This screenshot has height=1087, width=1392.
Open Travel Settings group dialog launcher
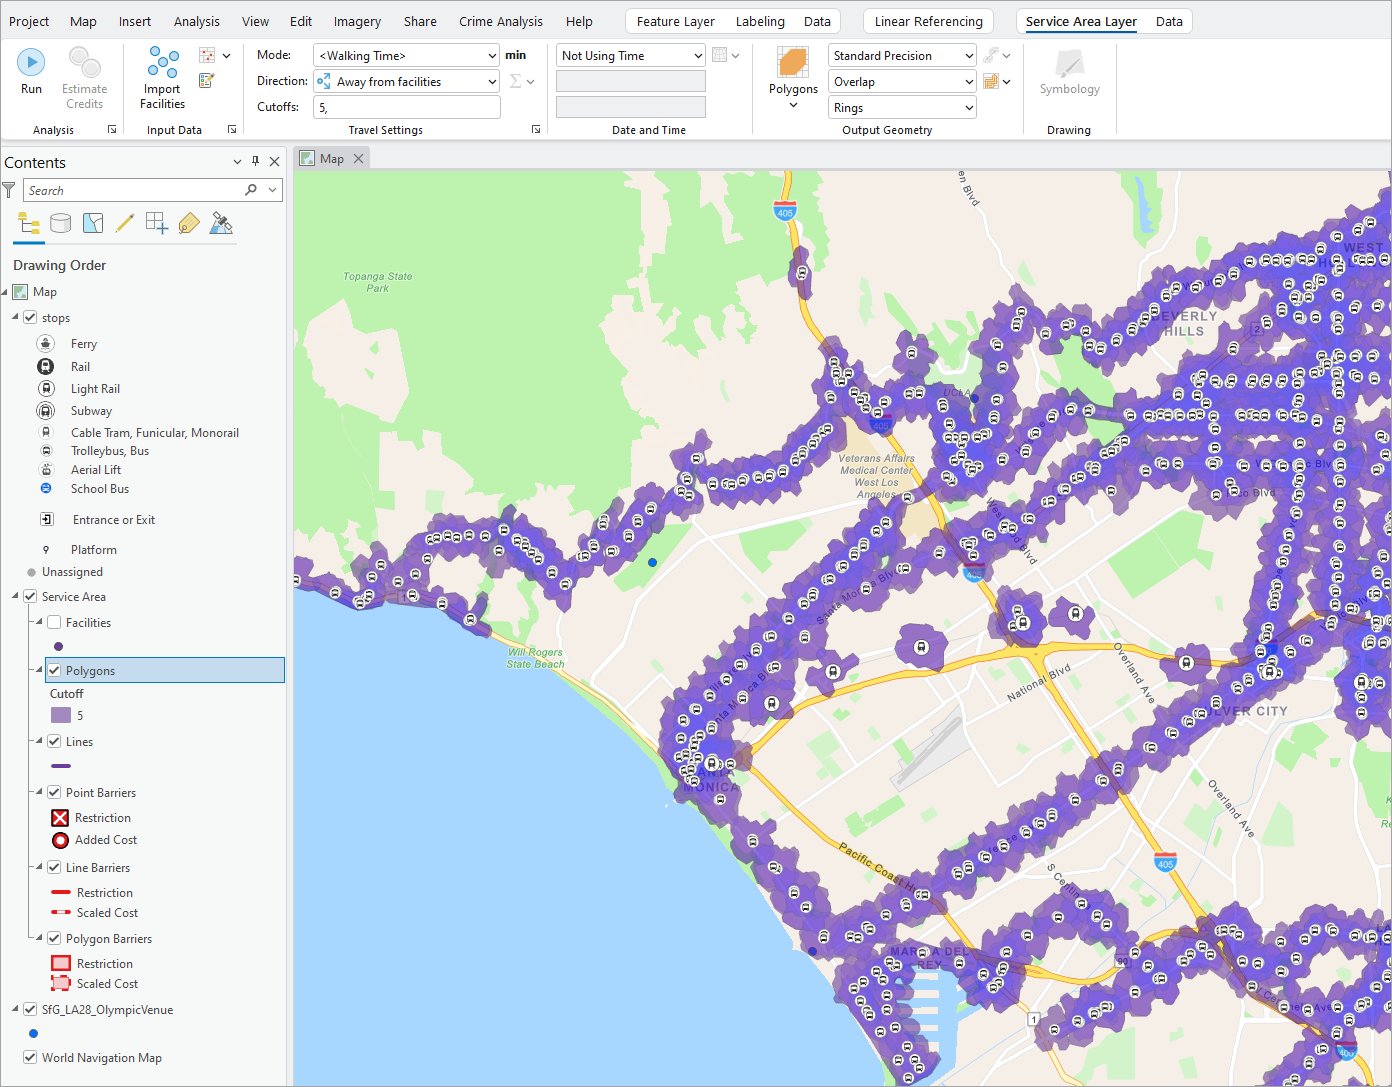pos(536,129)
